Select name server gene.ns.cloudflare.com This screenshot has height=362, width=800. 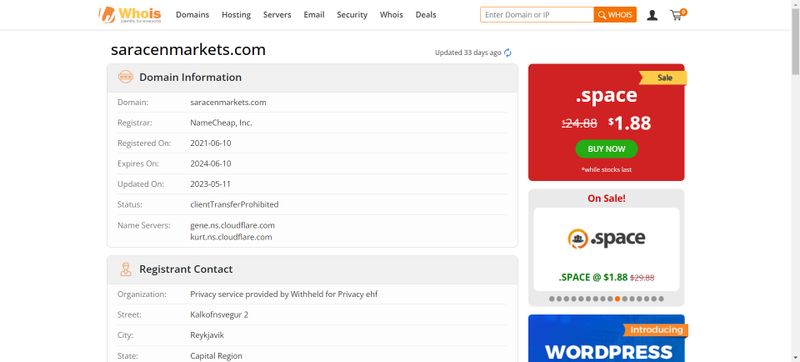coord(232,225)
